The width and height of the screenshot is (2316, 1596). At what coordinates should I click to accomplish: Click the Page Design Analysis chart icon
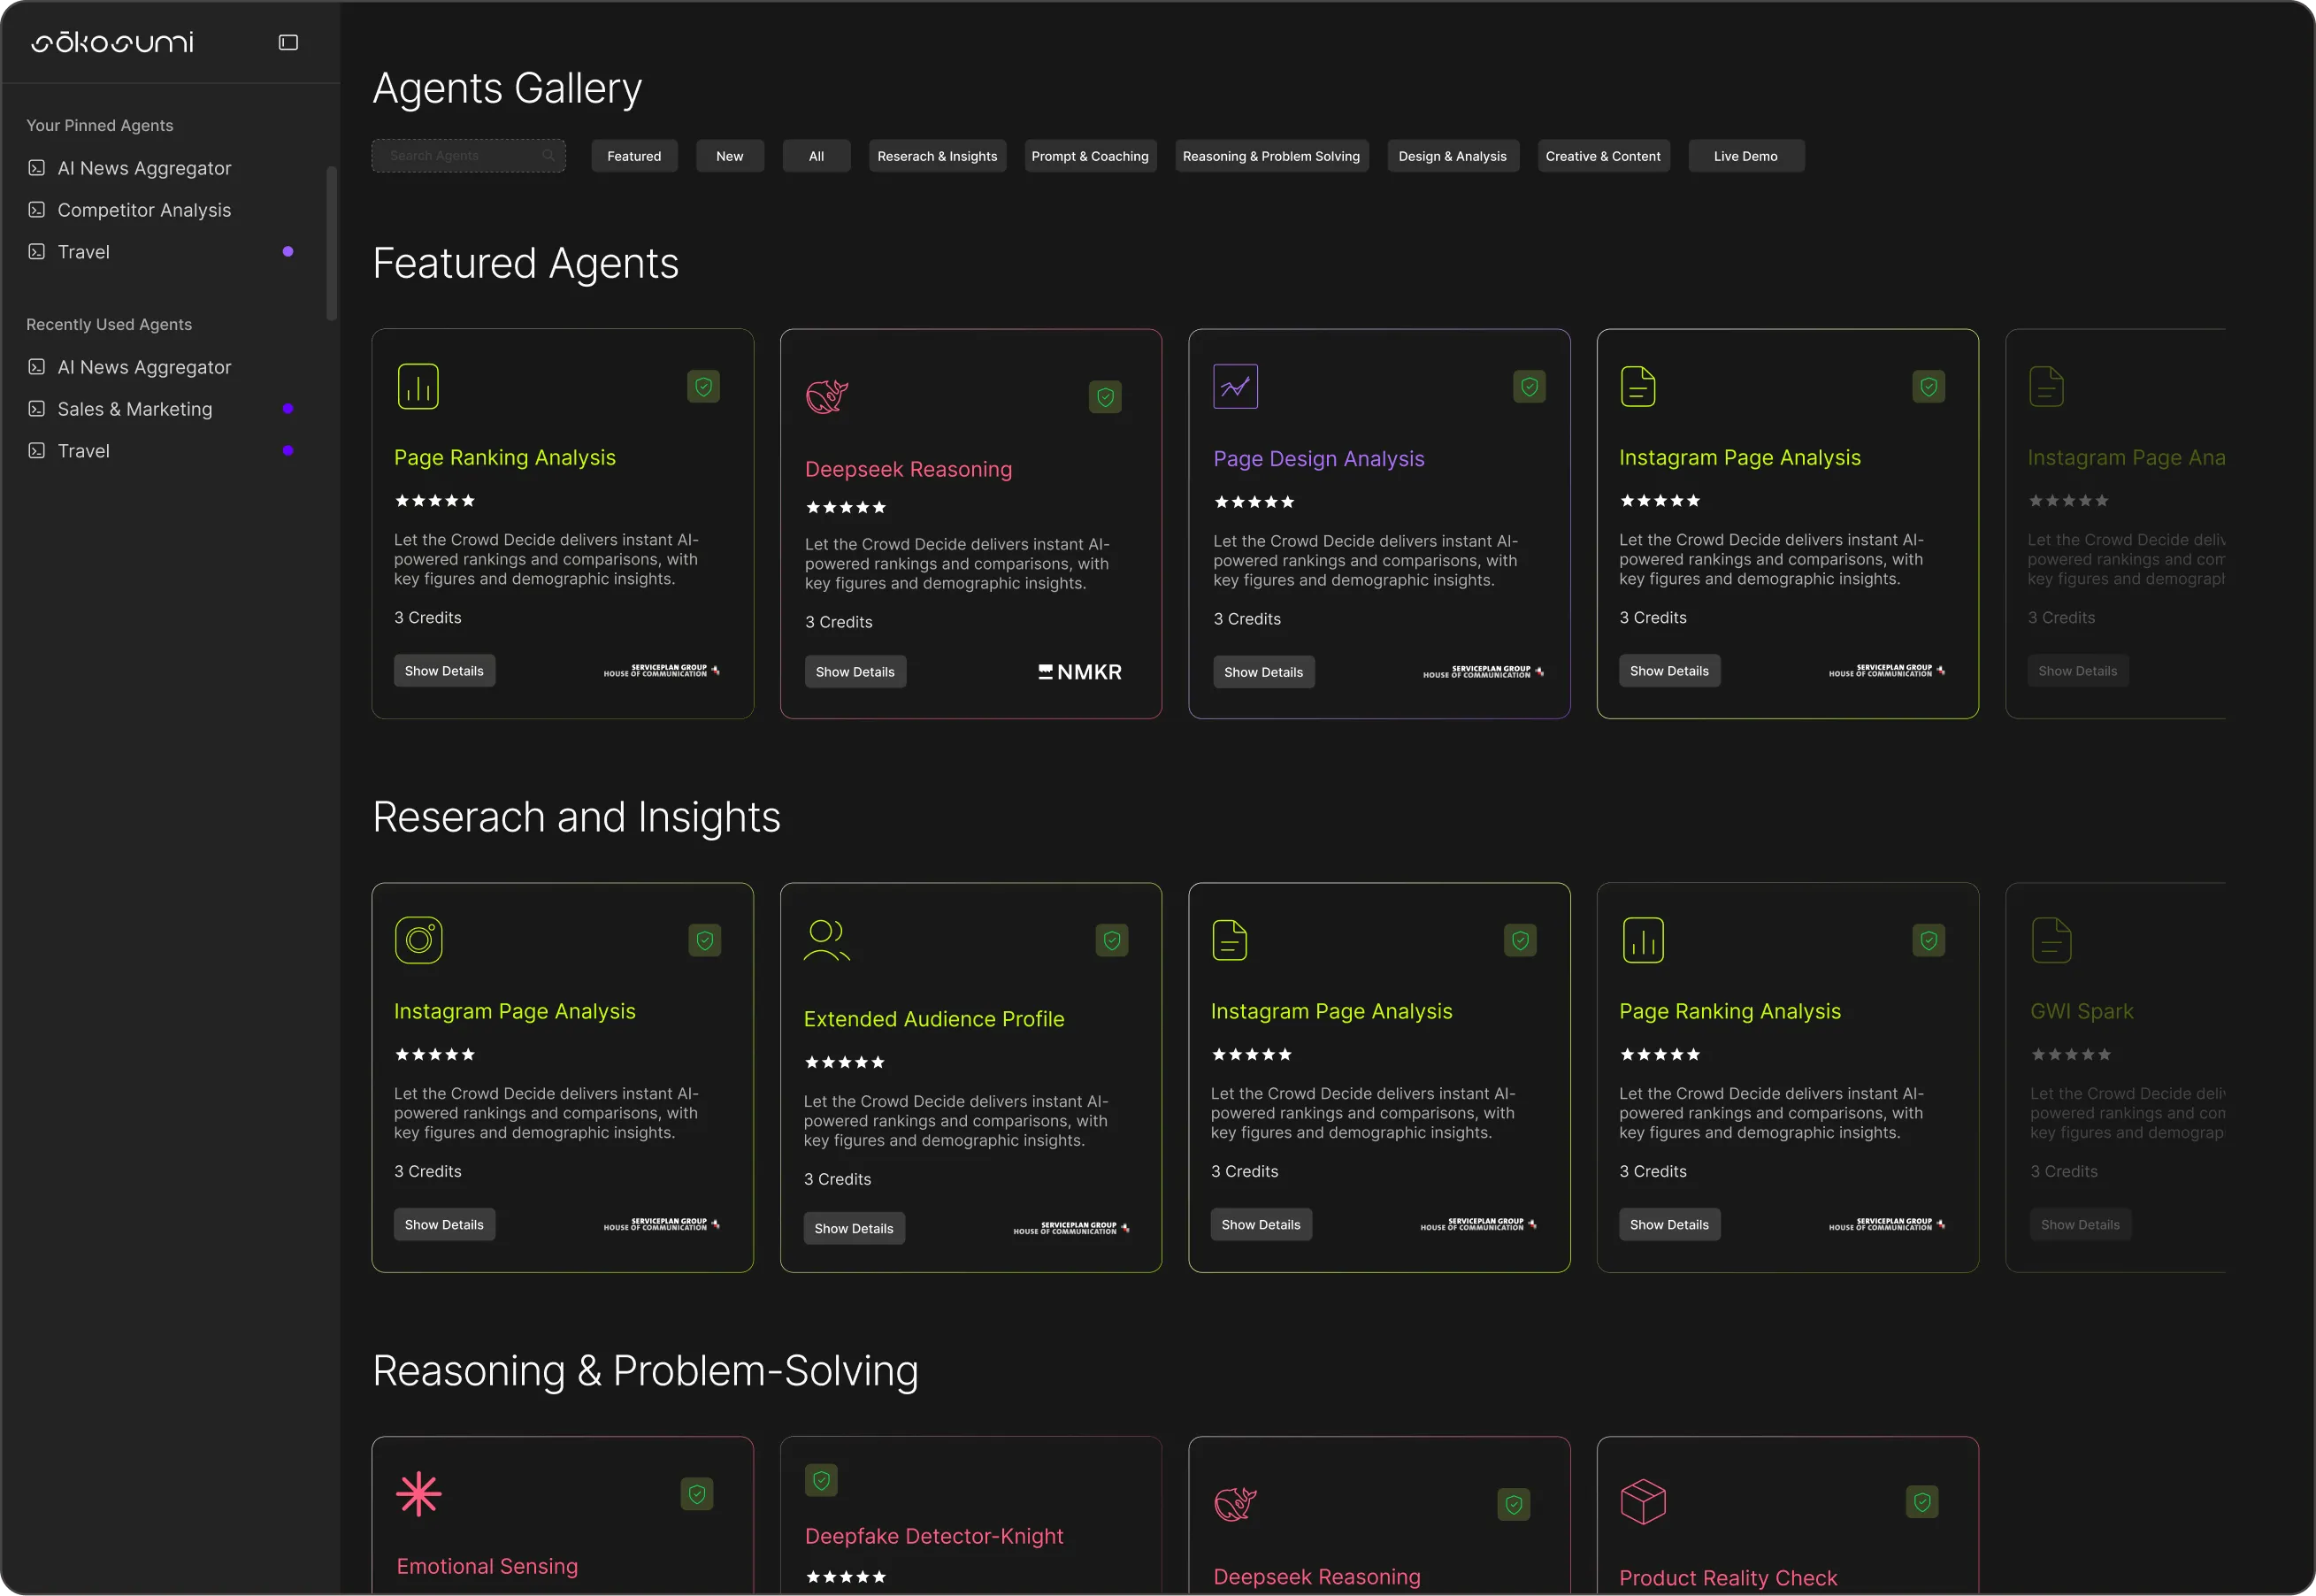coord(1235,387)
